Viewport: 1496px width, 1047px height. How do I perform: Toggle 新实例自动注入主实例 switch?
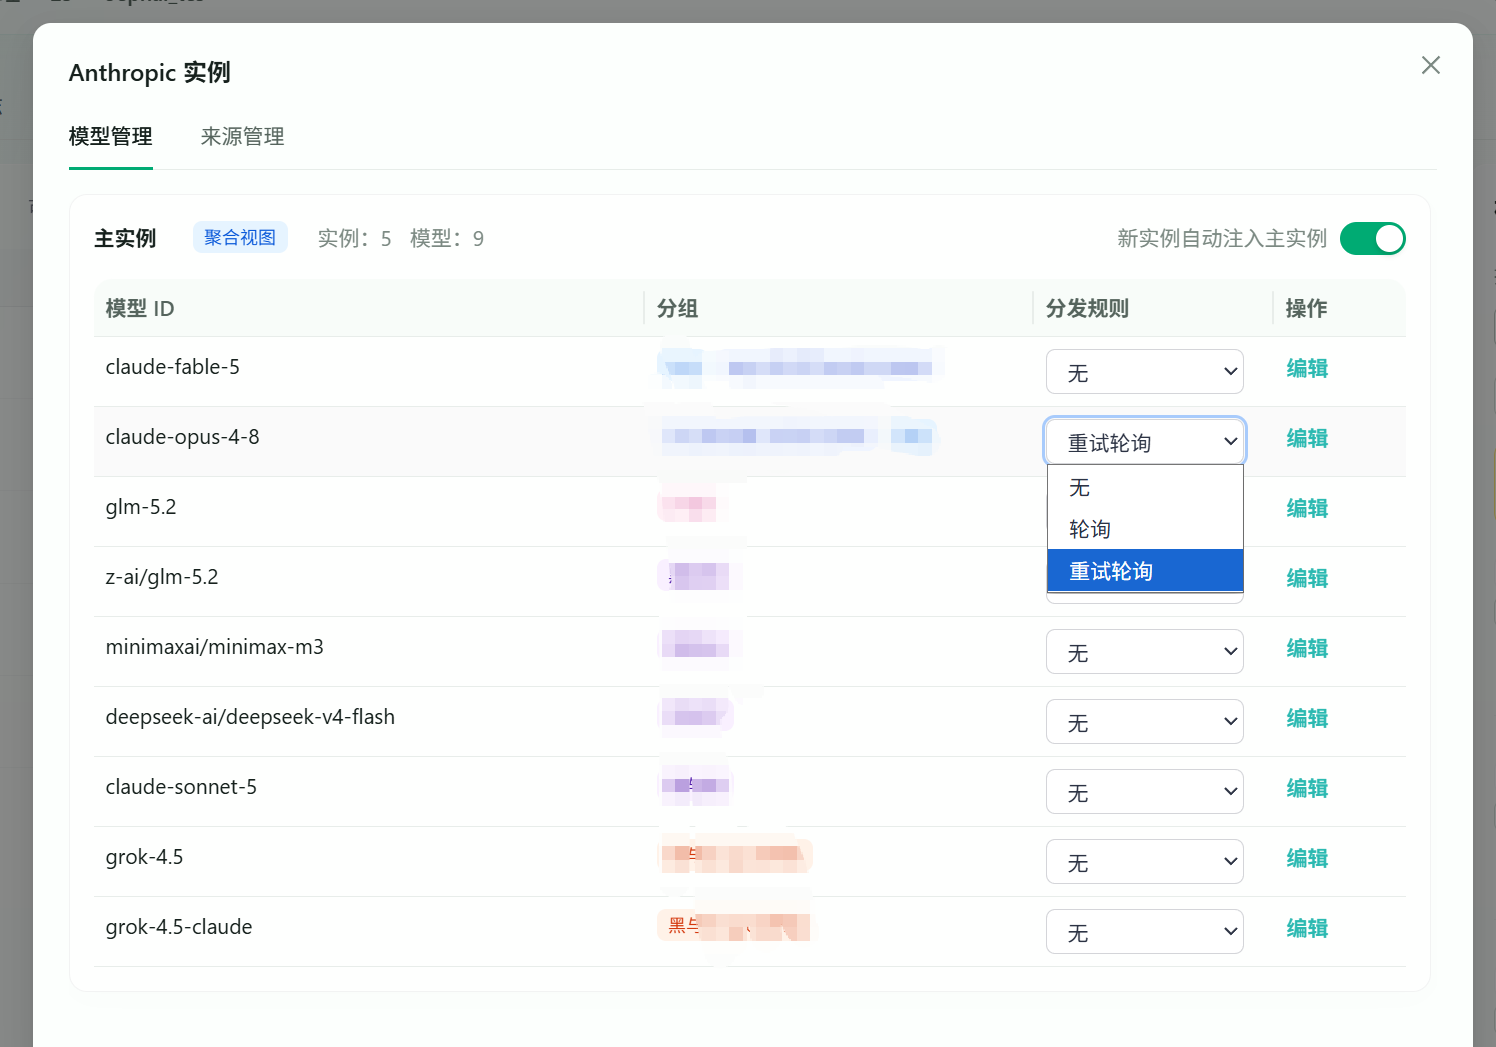1372,238
